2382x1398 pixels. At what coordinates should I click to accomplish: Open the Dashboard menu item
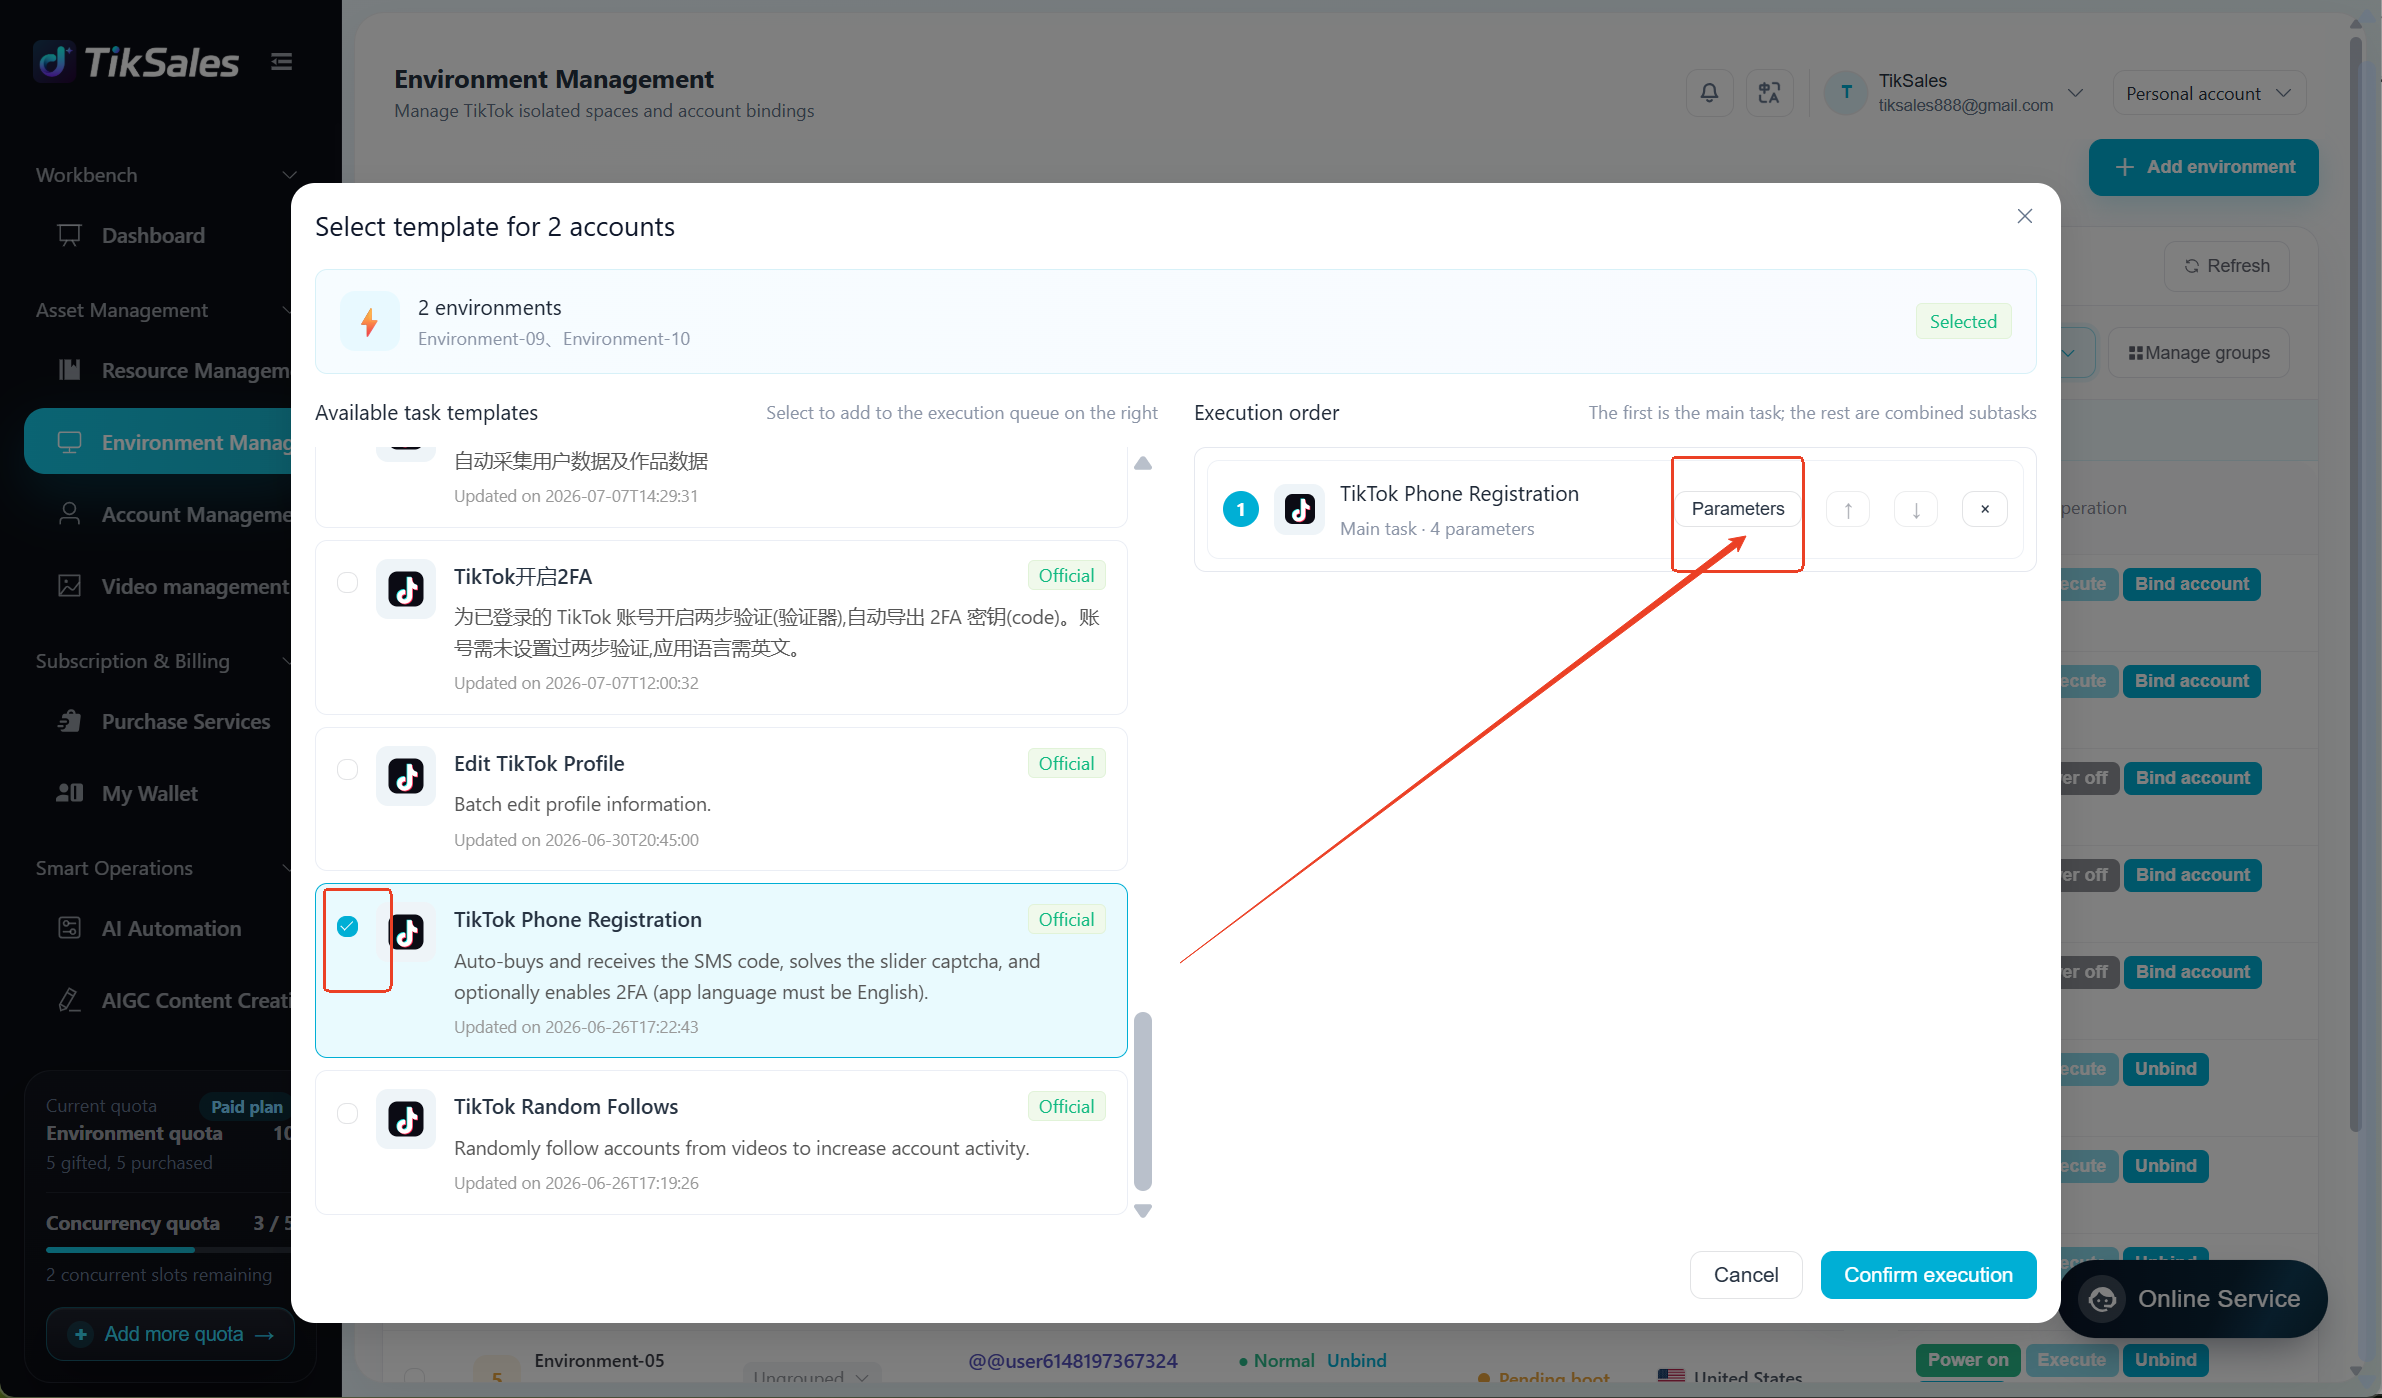coord(153,235)
